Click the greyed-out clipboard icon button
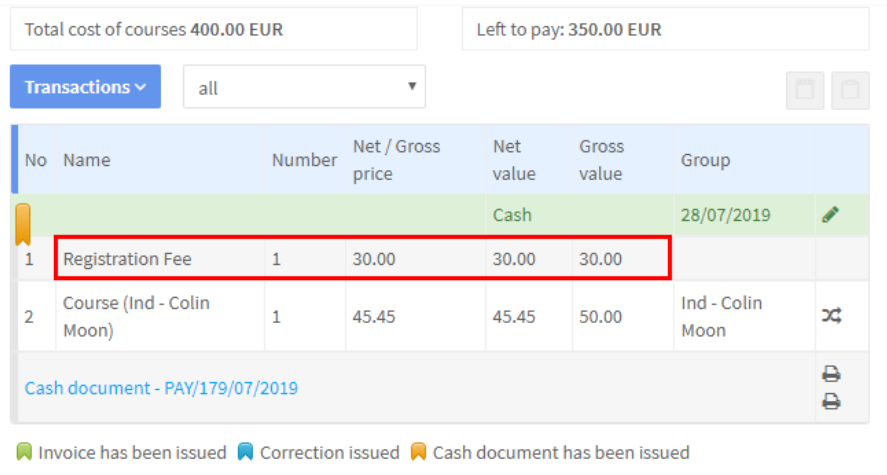This screenshot has height=475, width=887. [x=850, y=90]
